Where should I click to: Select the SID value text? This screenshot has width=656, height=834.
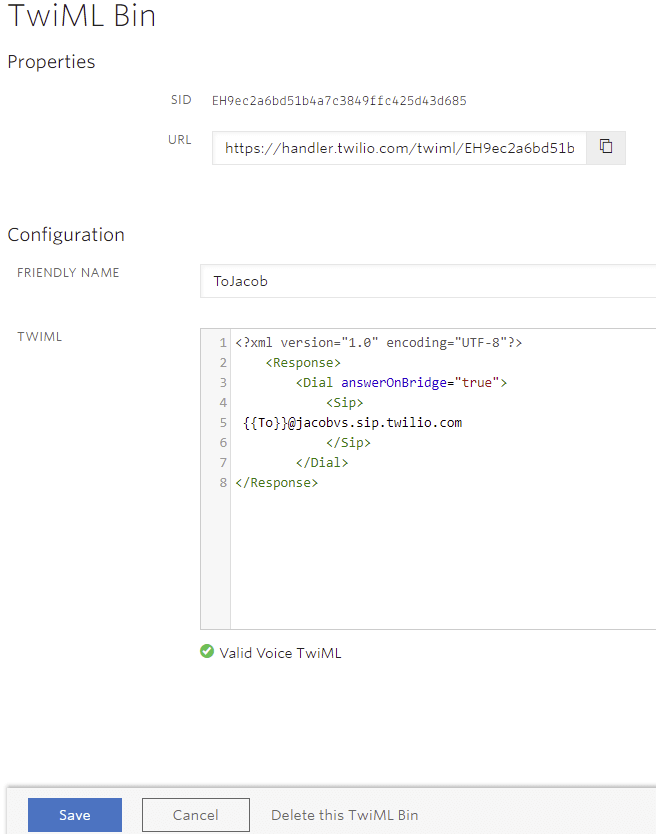coord(339,101)
